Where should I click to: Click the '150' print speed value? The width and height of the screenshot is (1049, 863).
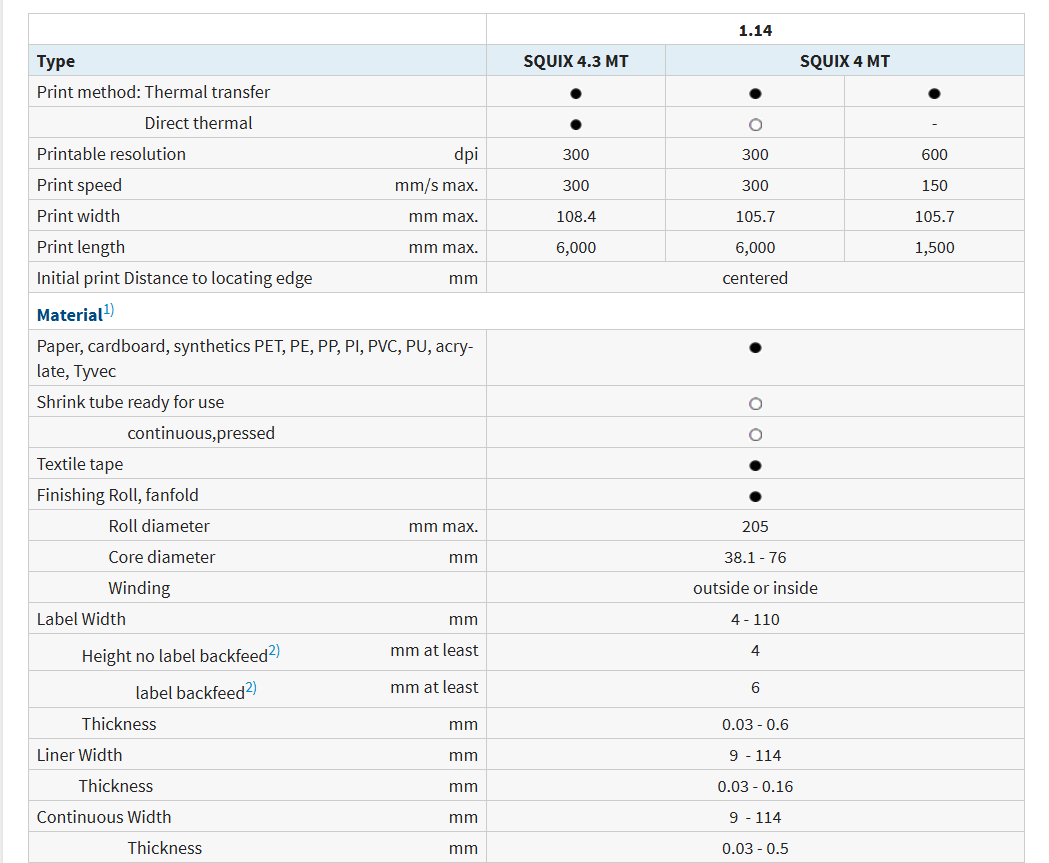coord(935,185)
